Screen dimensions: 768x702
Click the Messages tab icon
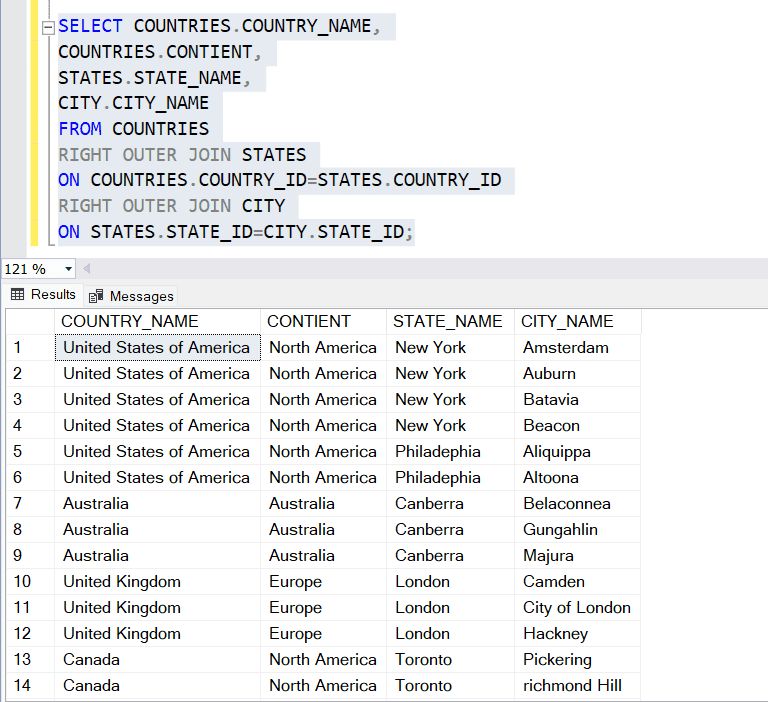tap(96, 296)
